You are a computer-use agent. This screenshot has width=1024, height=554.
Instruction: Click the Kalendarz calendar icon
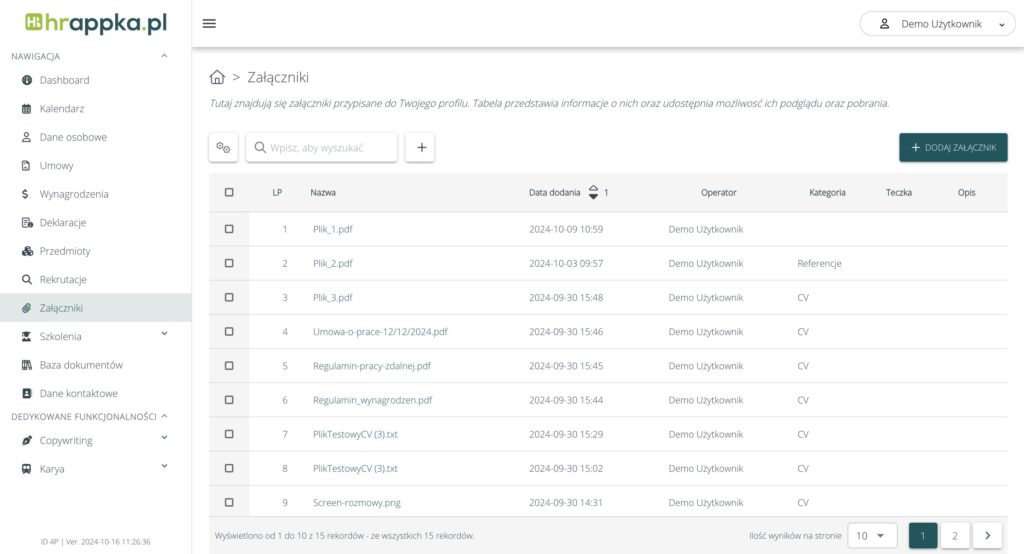coord(27,108)
